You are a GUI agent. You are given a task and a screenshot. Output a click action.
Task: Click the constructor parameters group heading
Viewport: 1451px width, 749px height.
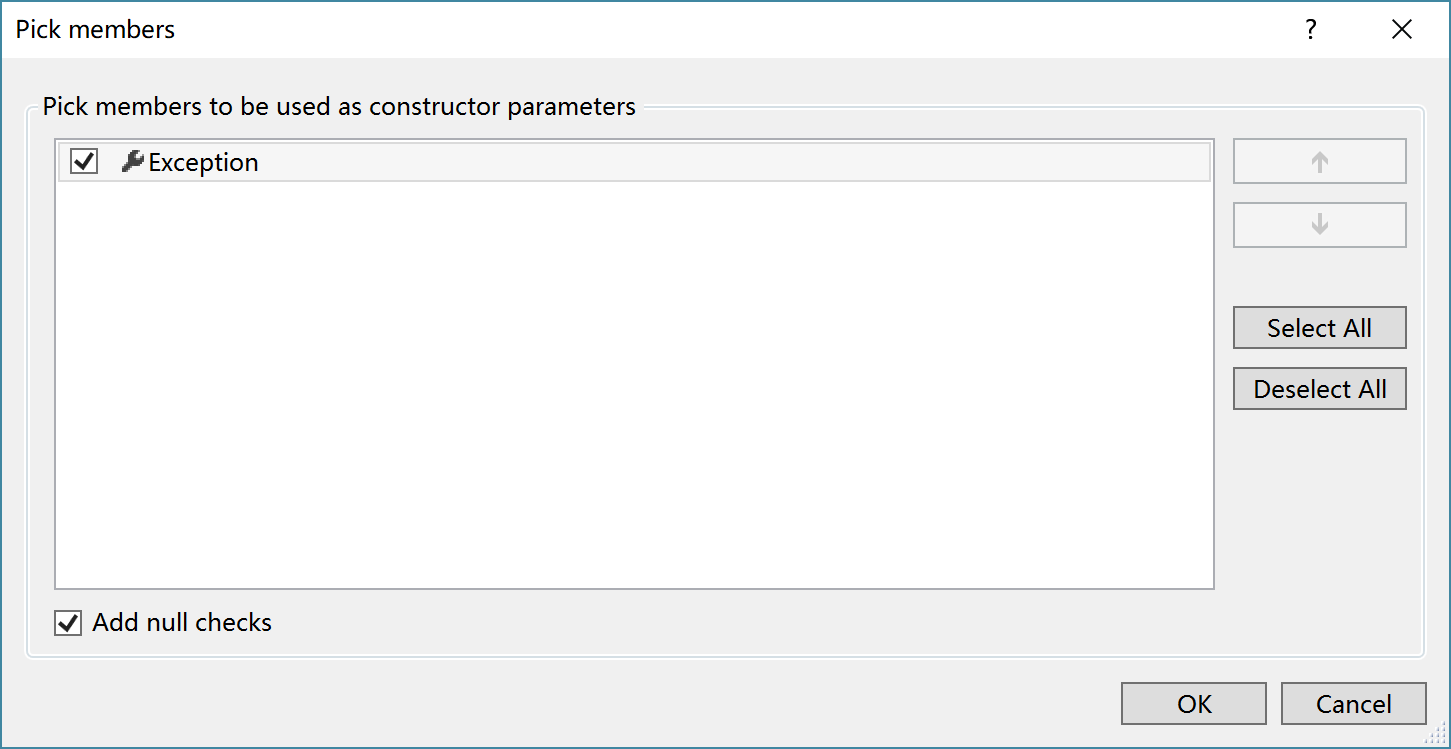click(339, 106)
